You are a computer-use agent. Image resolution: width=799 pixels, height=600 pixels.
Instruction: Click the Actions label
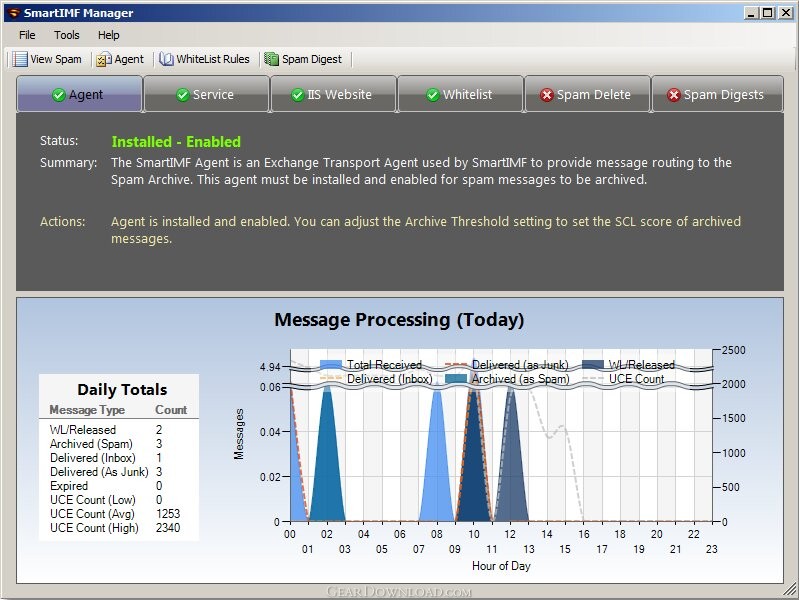click(63, 222)
